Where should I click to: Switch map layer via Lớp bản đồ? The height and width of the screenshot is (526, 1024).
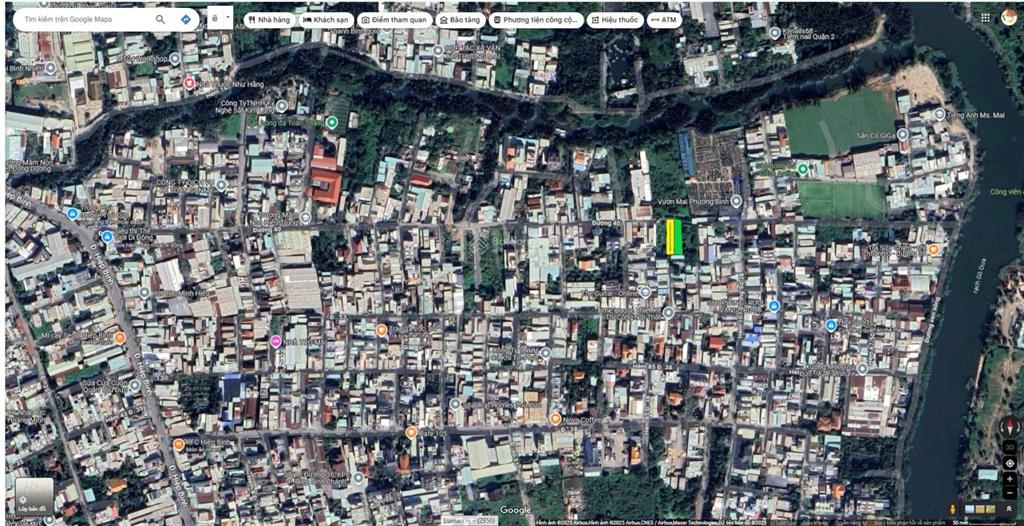[x=34, y=495]
